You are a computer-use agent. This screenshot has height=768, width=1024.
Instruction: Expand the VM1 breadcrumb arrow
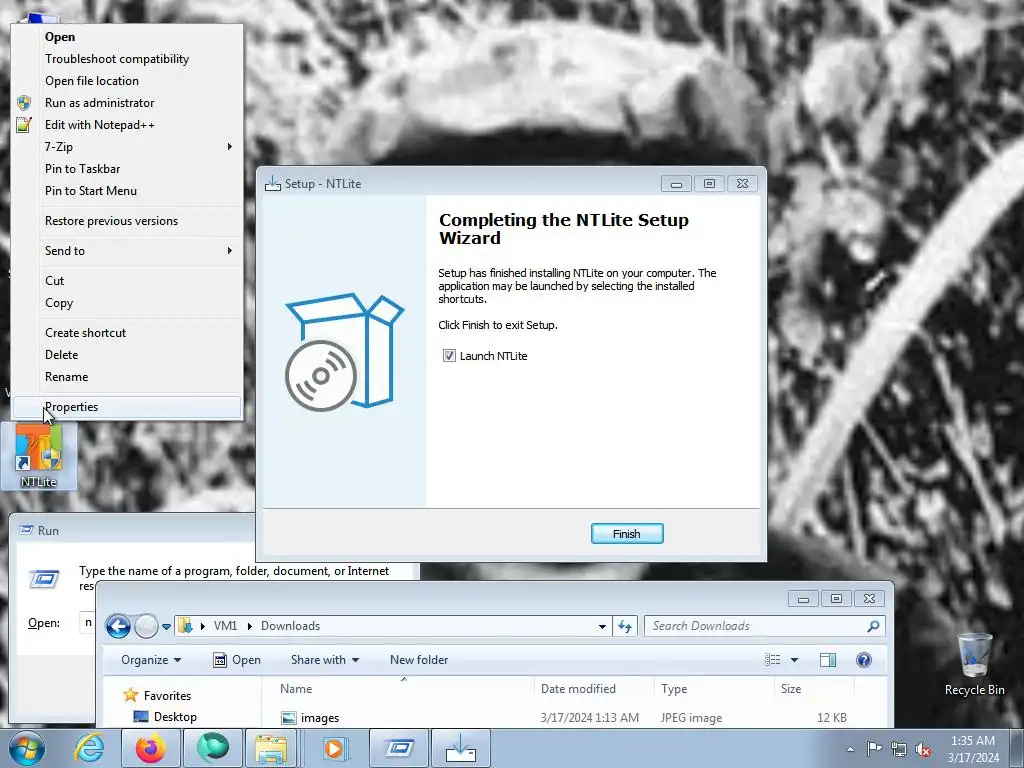click(249, 626)
